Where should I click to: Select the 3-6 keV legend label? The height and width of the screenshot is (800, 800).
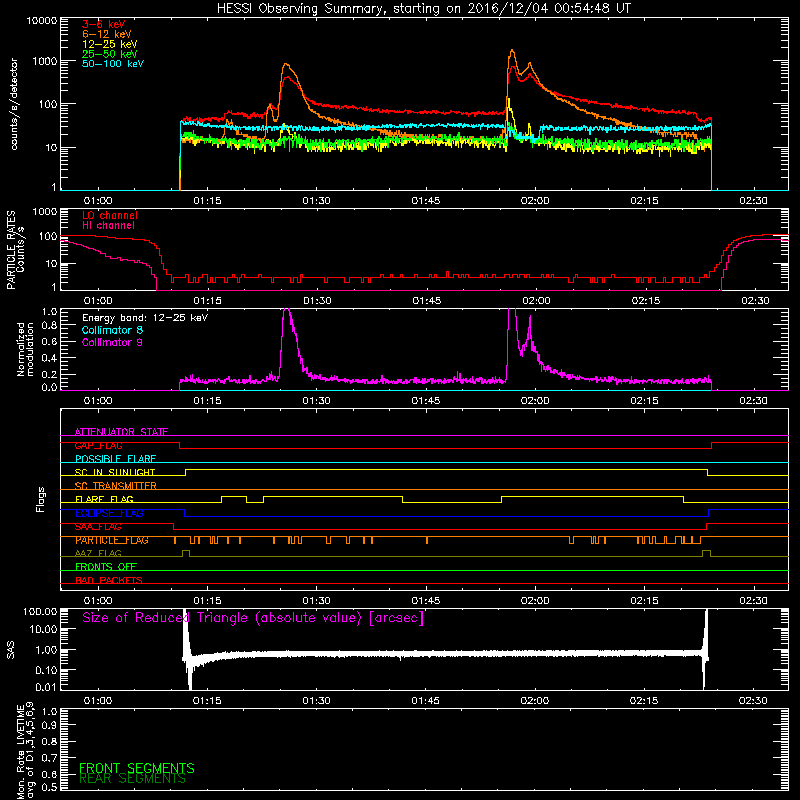pyautogui.click(x=103, y=24)
